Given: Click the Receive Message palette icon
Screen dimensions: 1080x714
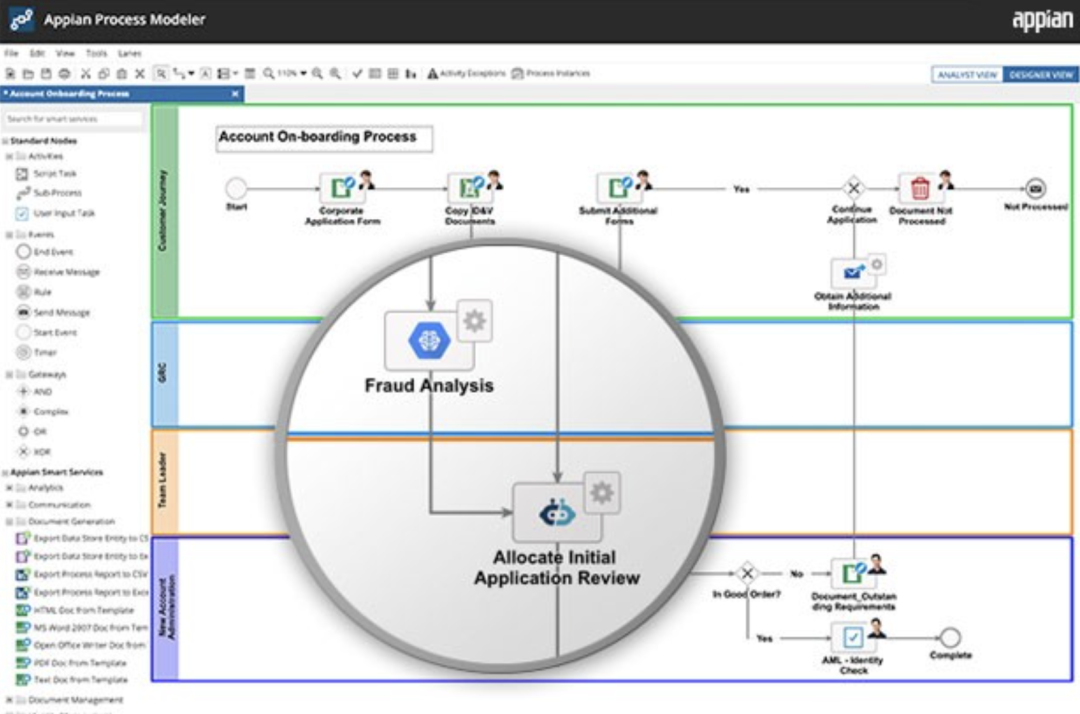Looking at the screenshot, I should point(23,272).
